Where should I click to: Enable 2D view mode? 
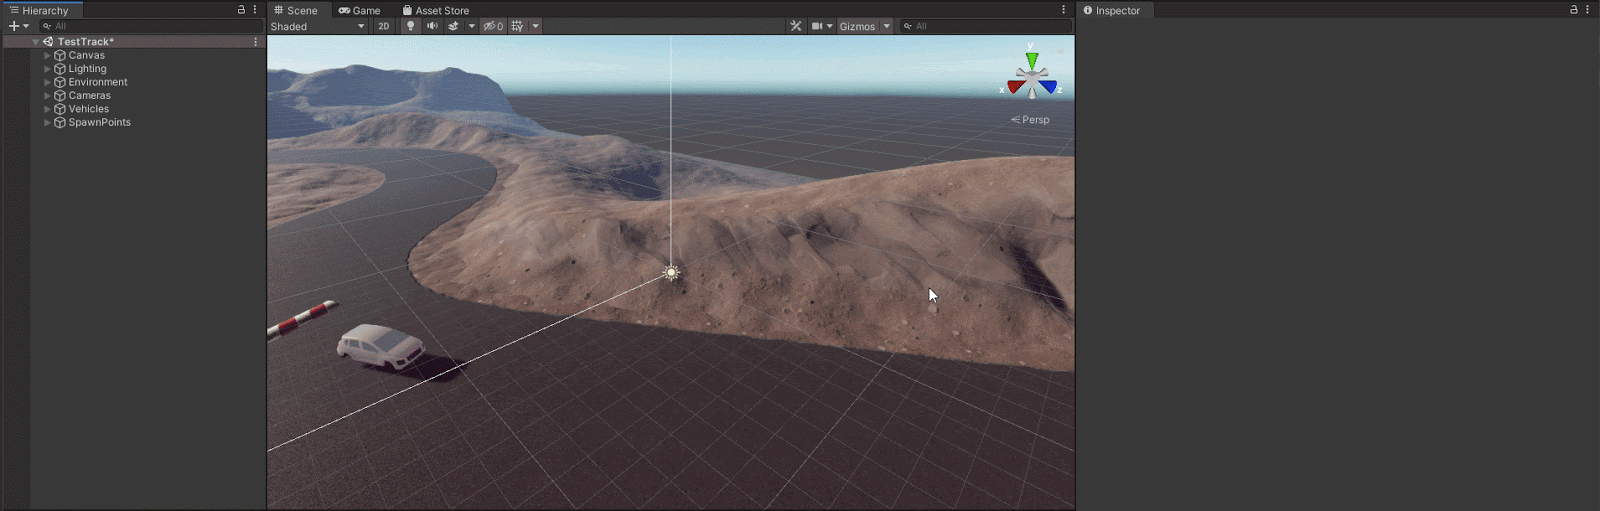pyautogui.click(x=384, y=26)
